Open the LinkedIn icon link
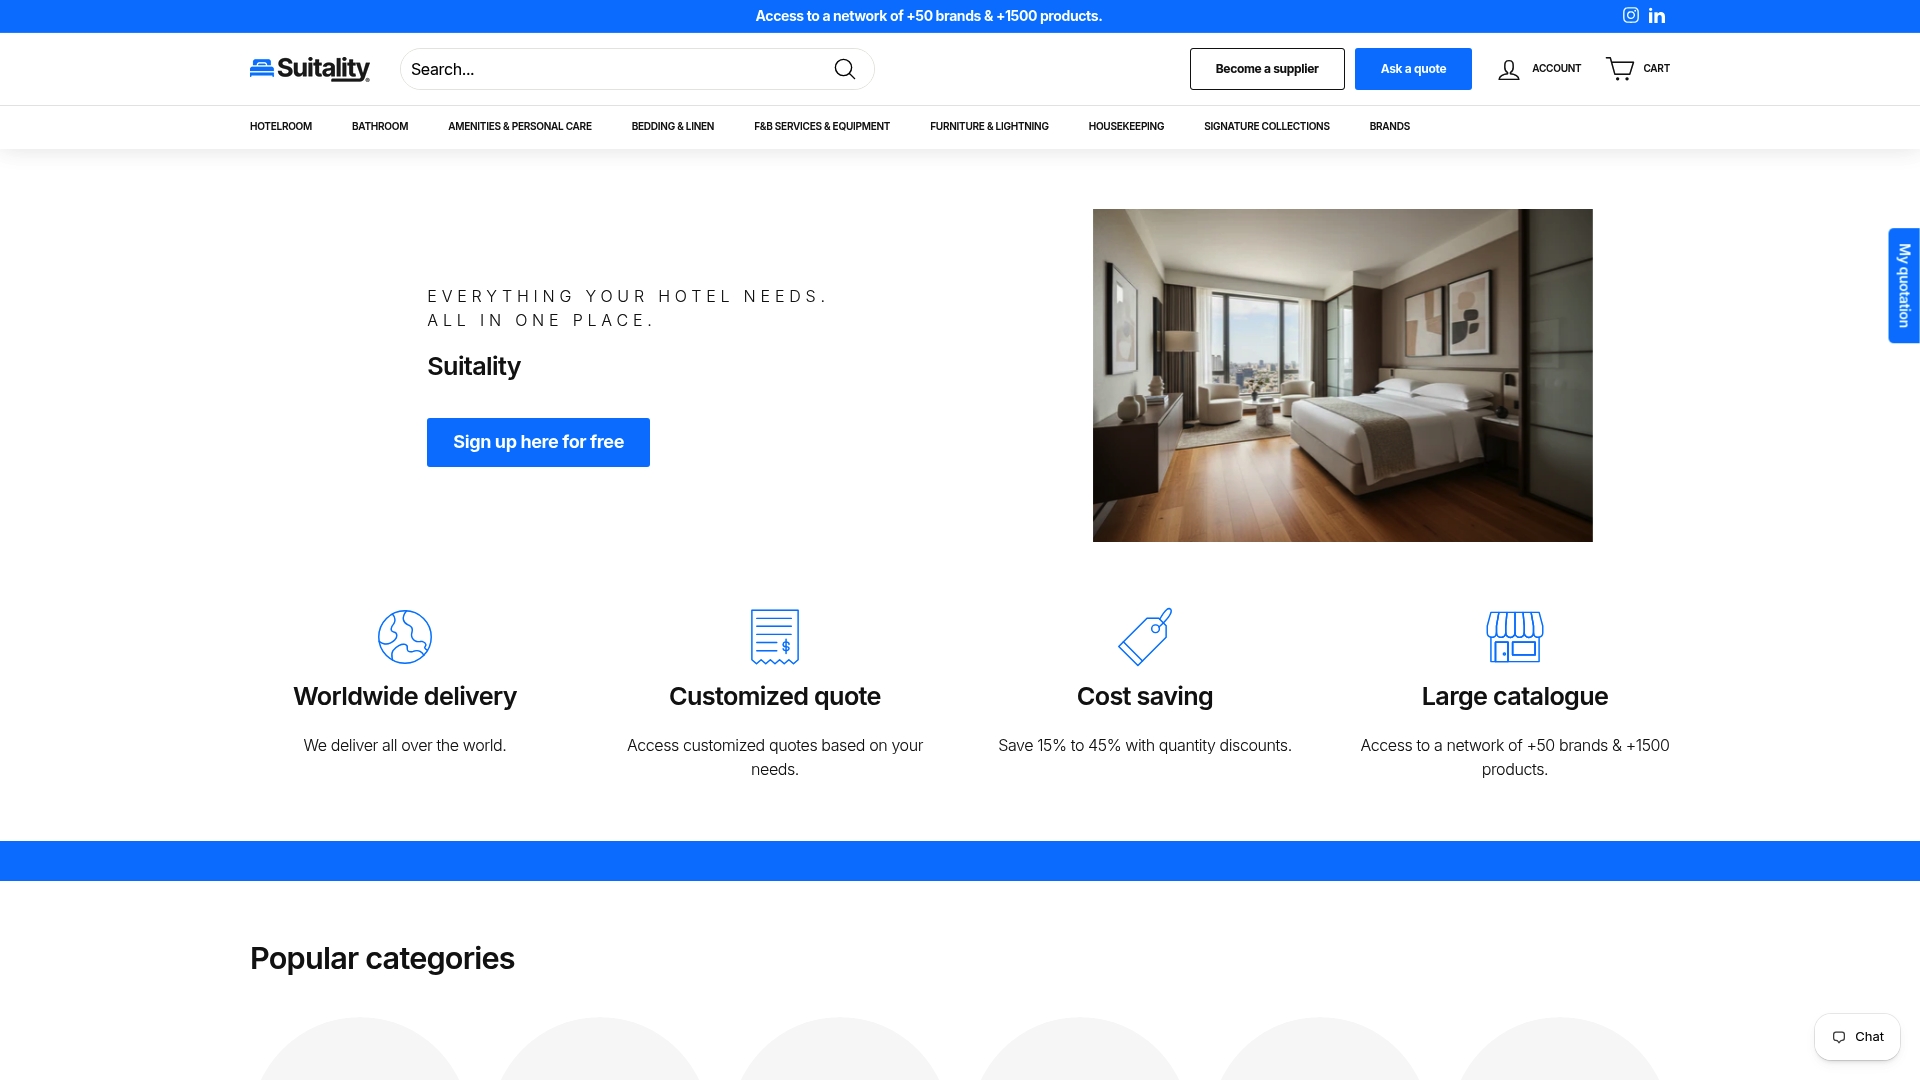The width and height of the screenshot is (1920, 1080). (1657, 15)
